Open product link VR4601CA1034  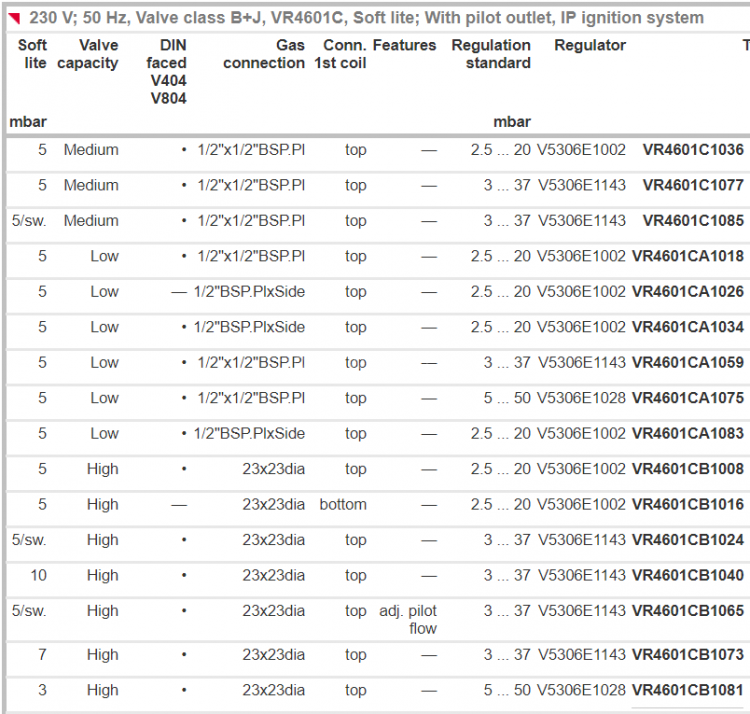(688, 327)
